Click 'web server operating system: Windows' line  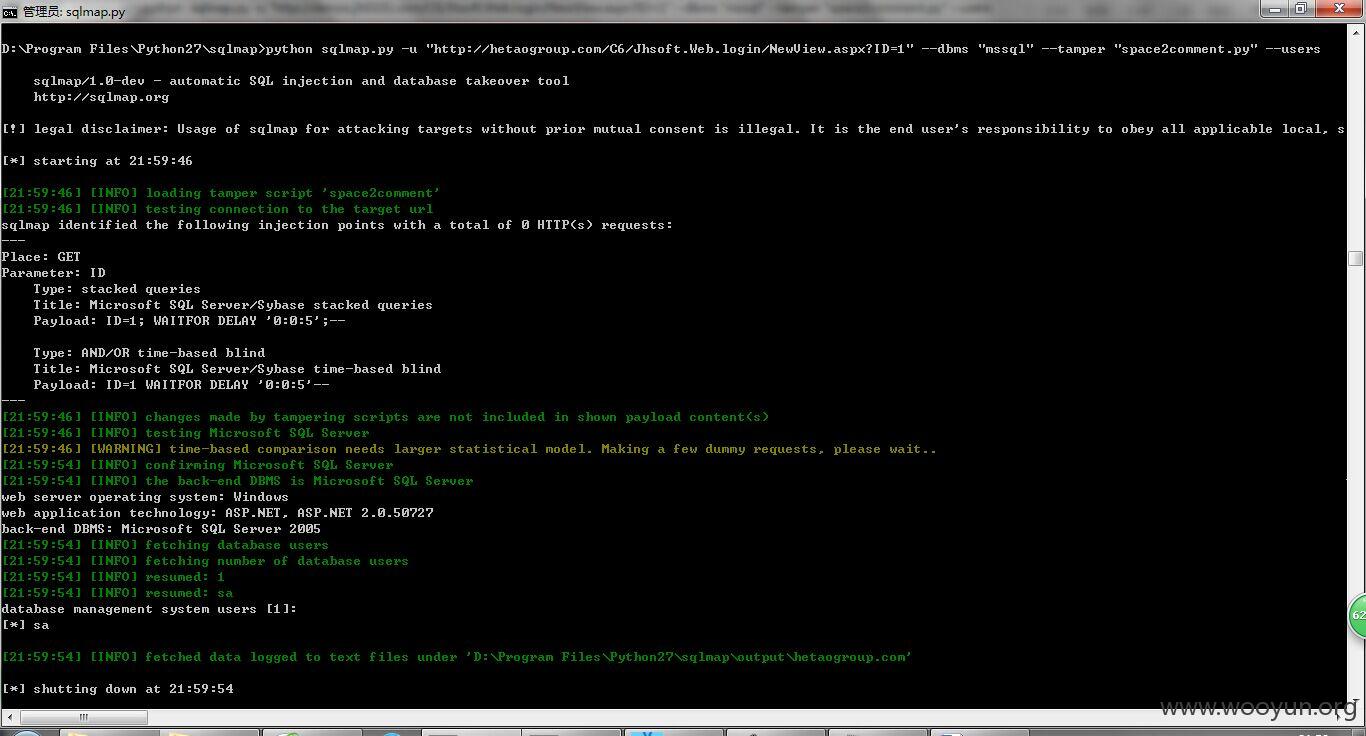pyautogui.click(x=145, y=497)
